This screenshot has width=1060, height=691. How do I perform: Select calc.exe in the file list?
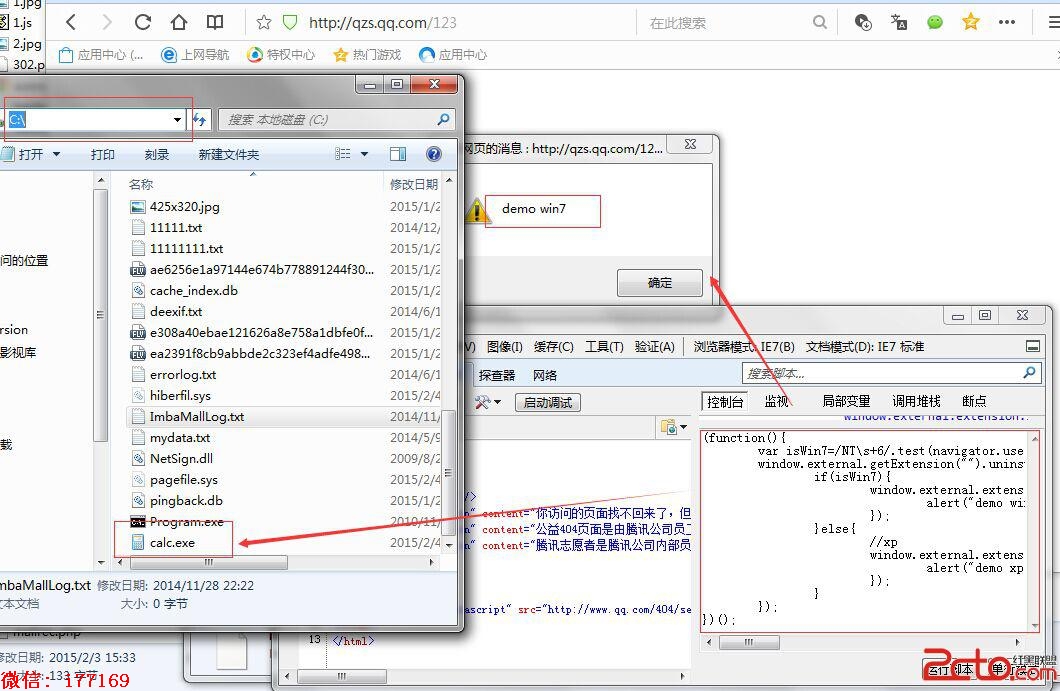[172, 543]
